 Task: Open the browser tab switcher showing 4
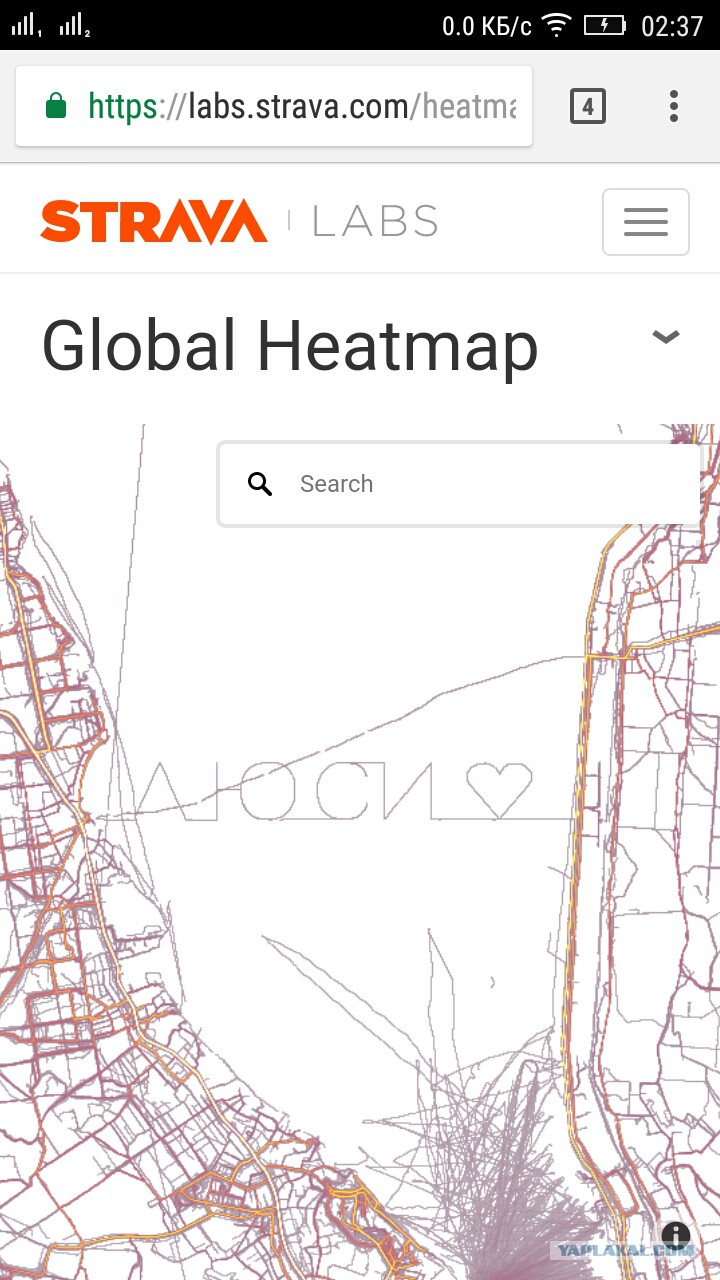[x=588, y=106]
